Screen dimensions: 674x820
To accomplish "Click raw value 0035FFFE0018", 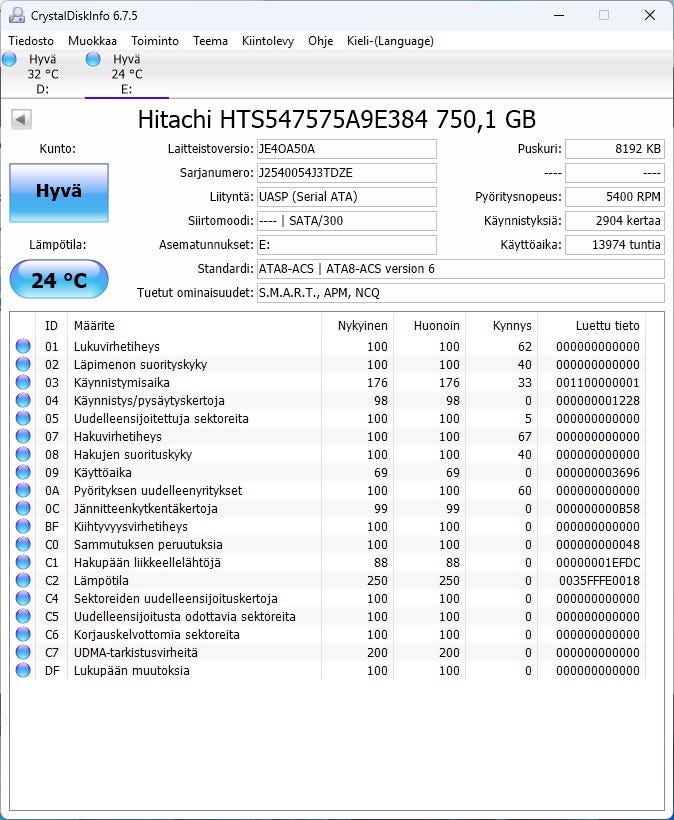I will (599, 580).
